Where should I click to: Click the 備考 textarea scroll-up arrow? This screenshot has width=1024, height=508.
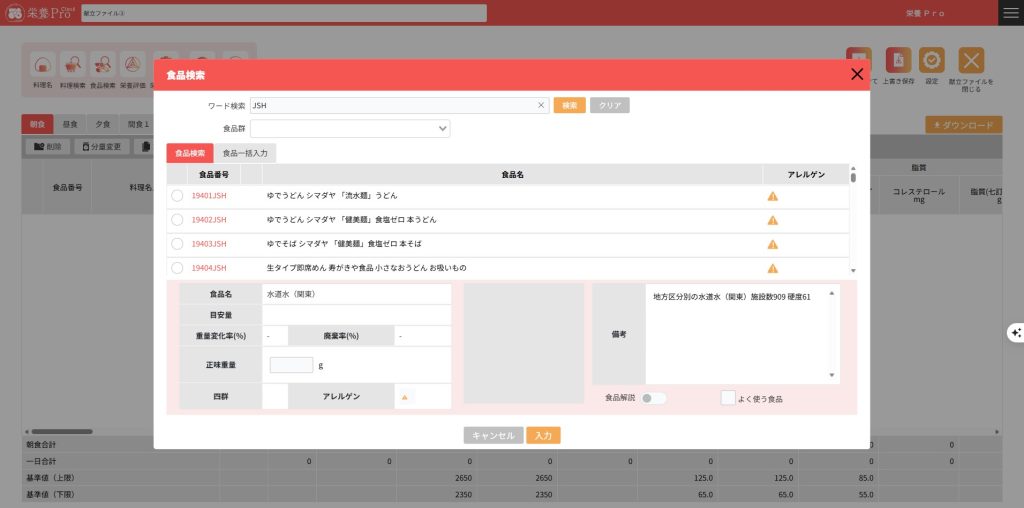[x=831, y=293]
